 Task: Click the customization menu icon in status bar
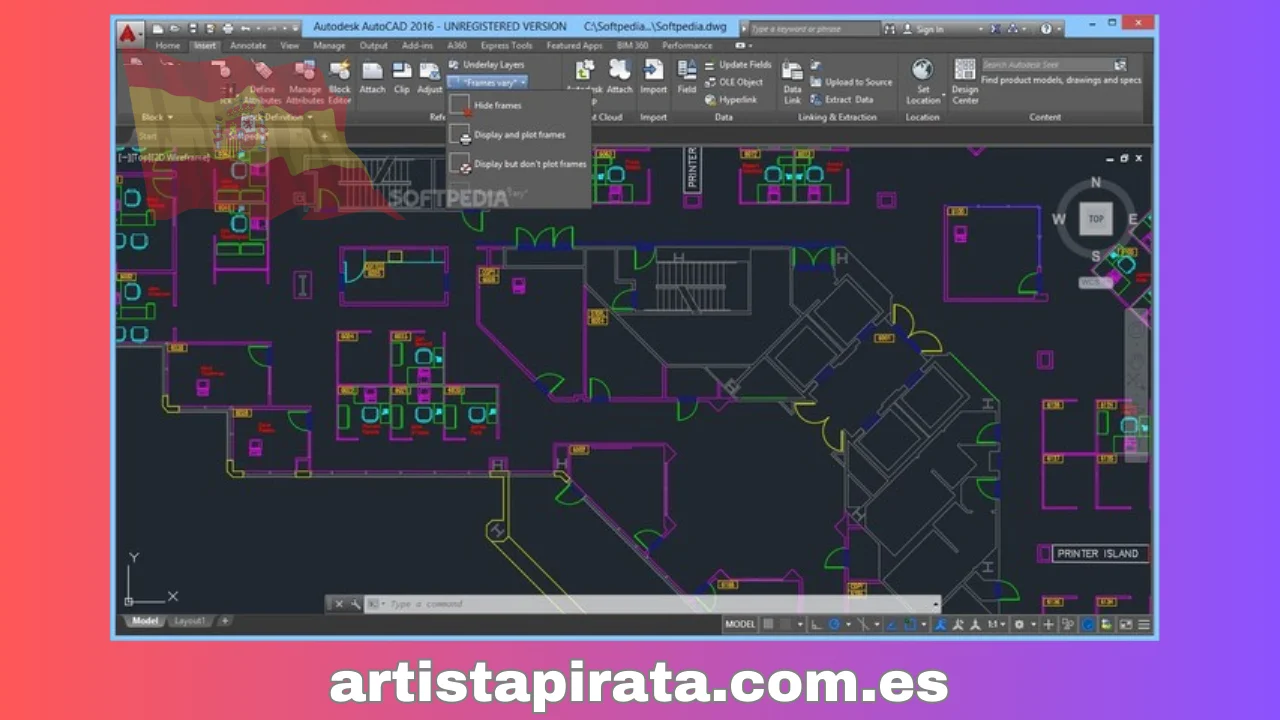pos(1144,625)
